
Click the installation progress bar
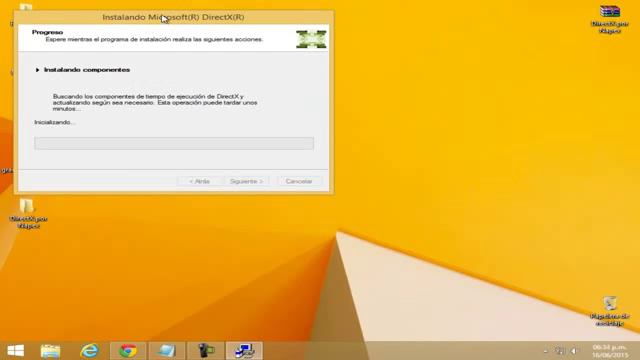[174, 143]
